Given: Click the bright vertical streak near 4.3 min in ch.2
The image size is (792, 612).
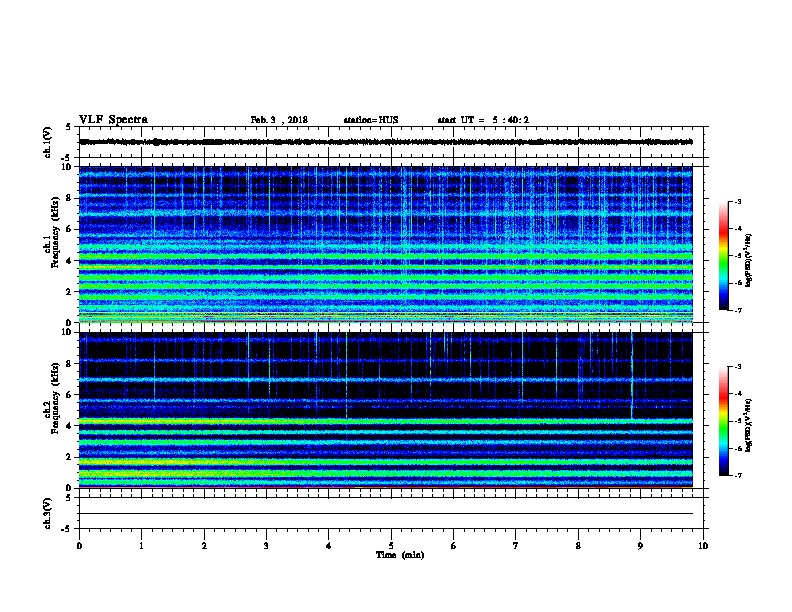Looking at the screenshot, I should [346, 376].
